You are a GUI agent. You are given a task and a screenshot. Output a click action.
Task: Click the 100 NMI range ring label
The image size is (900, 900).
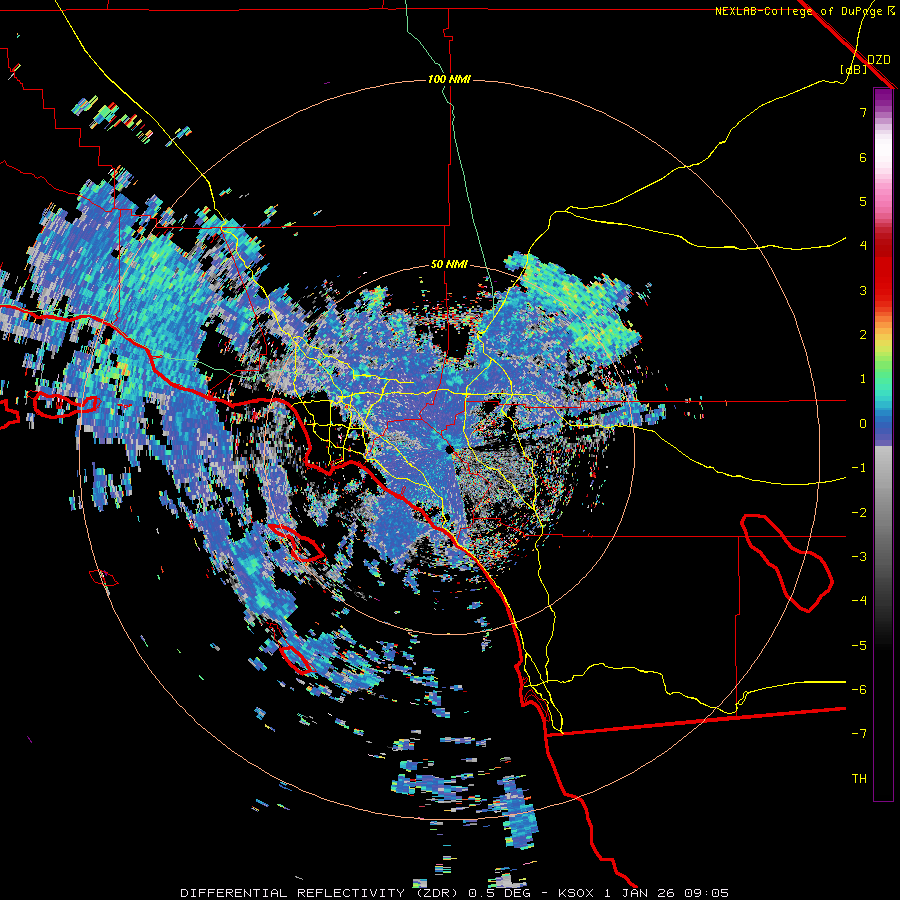tap(449, 79)
